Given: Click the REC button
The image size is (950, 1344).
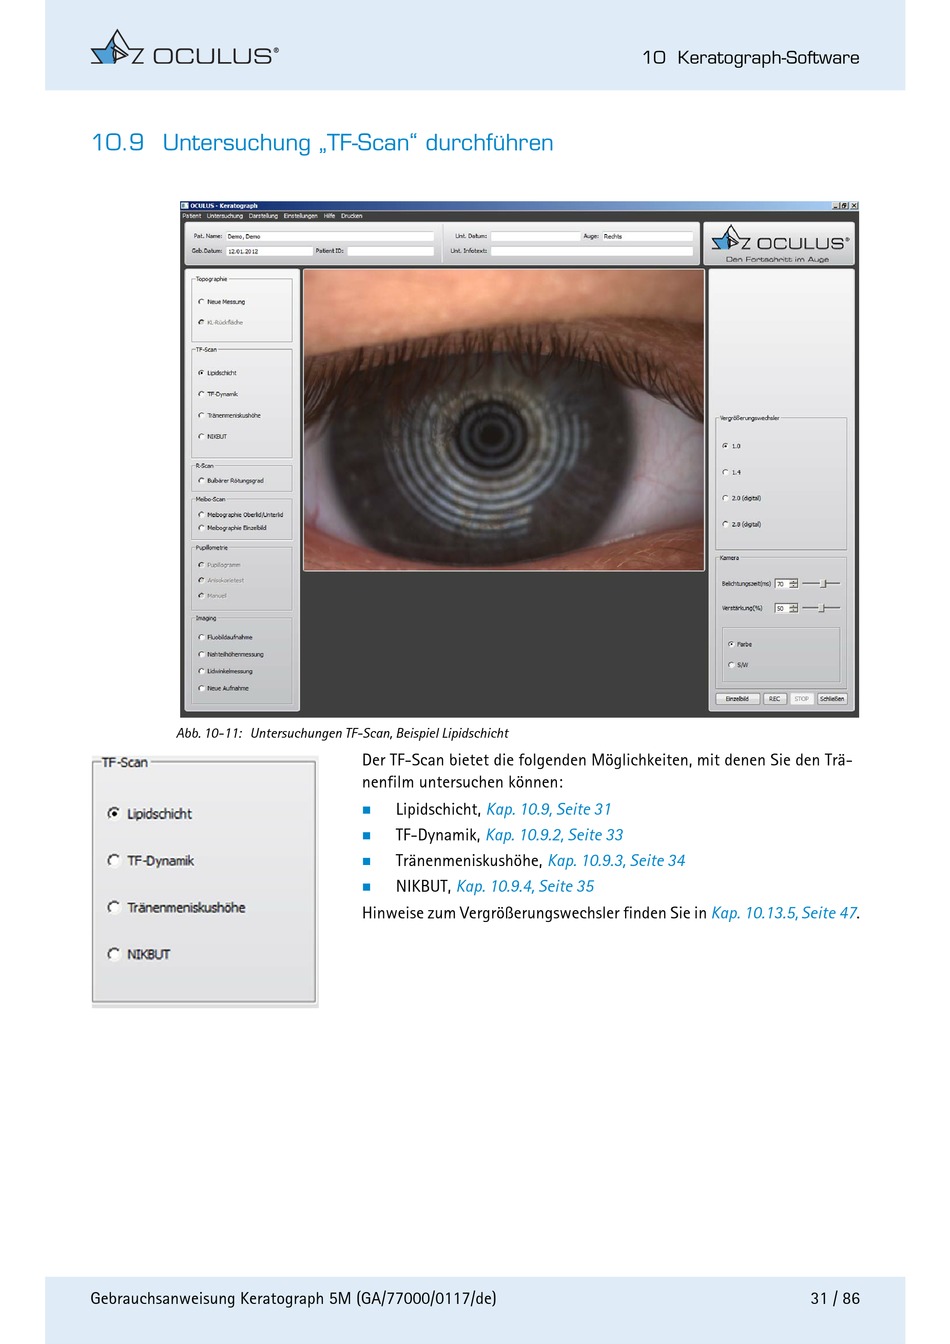Looking at the screenshot, I should pos(774,699).
